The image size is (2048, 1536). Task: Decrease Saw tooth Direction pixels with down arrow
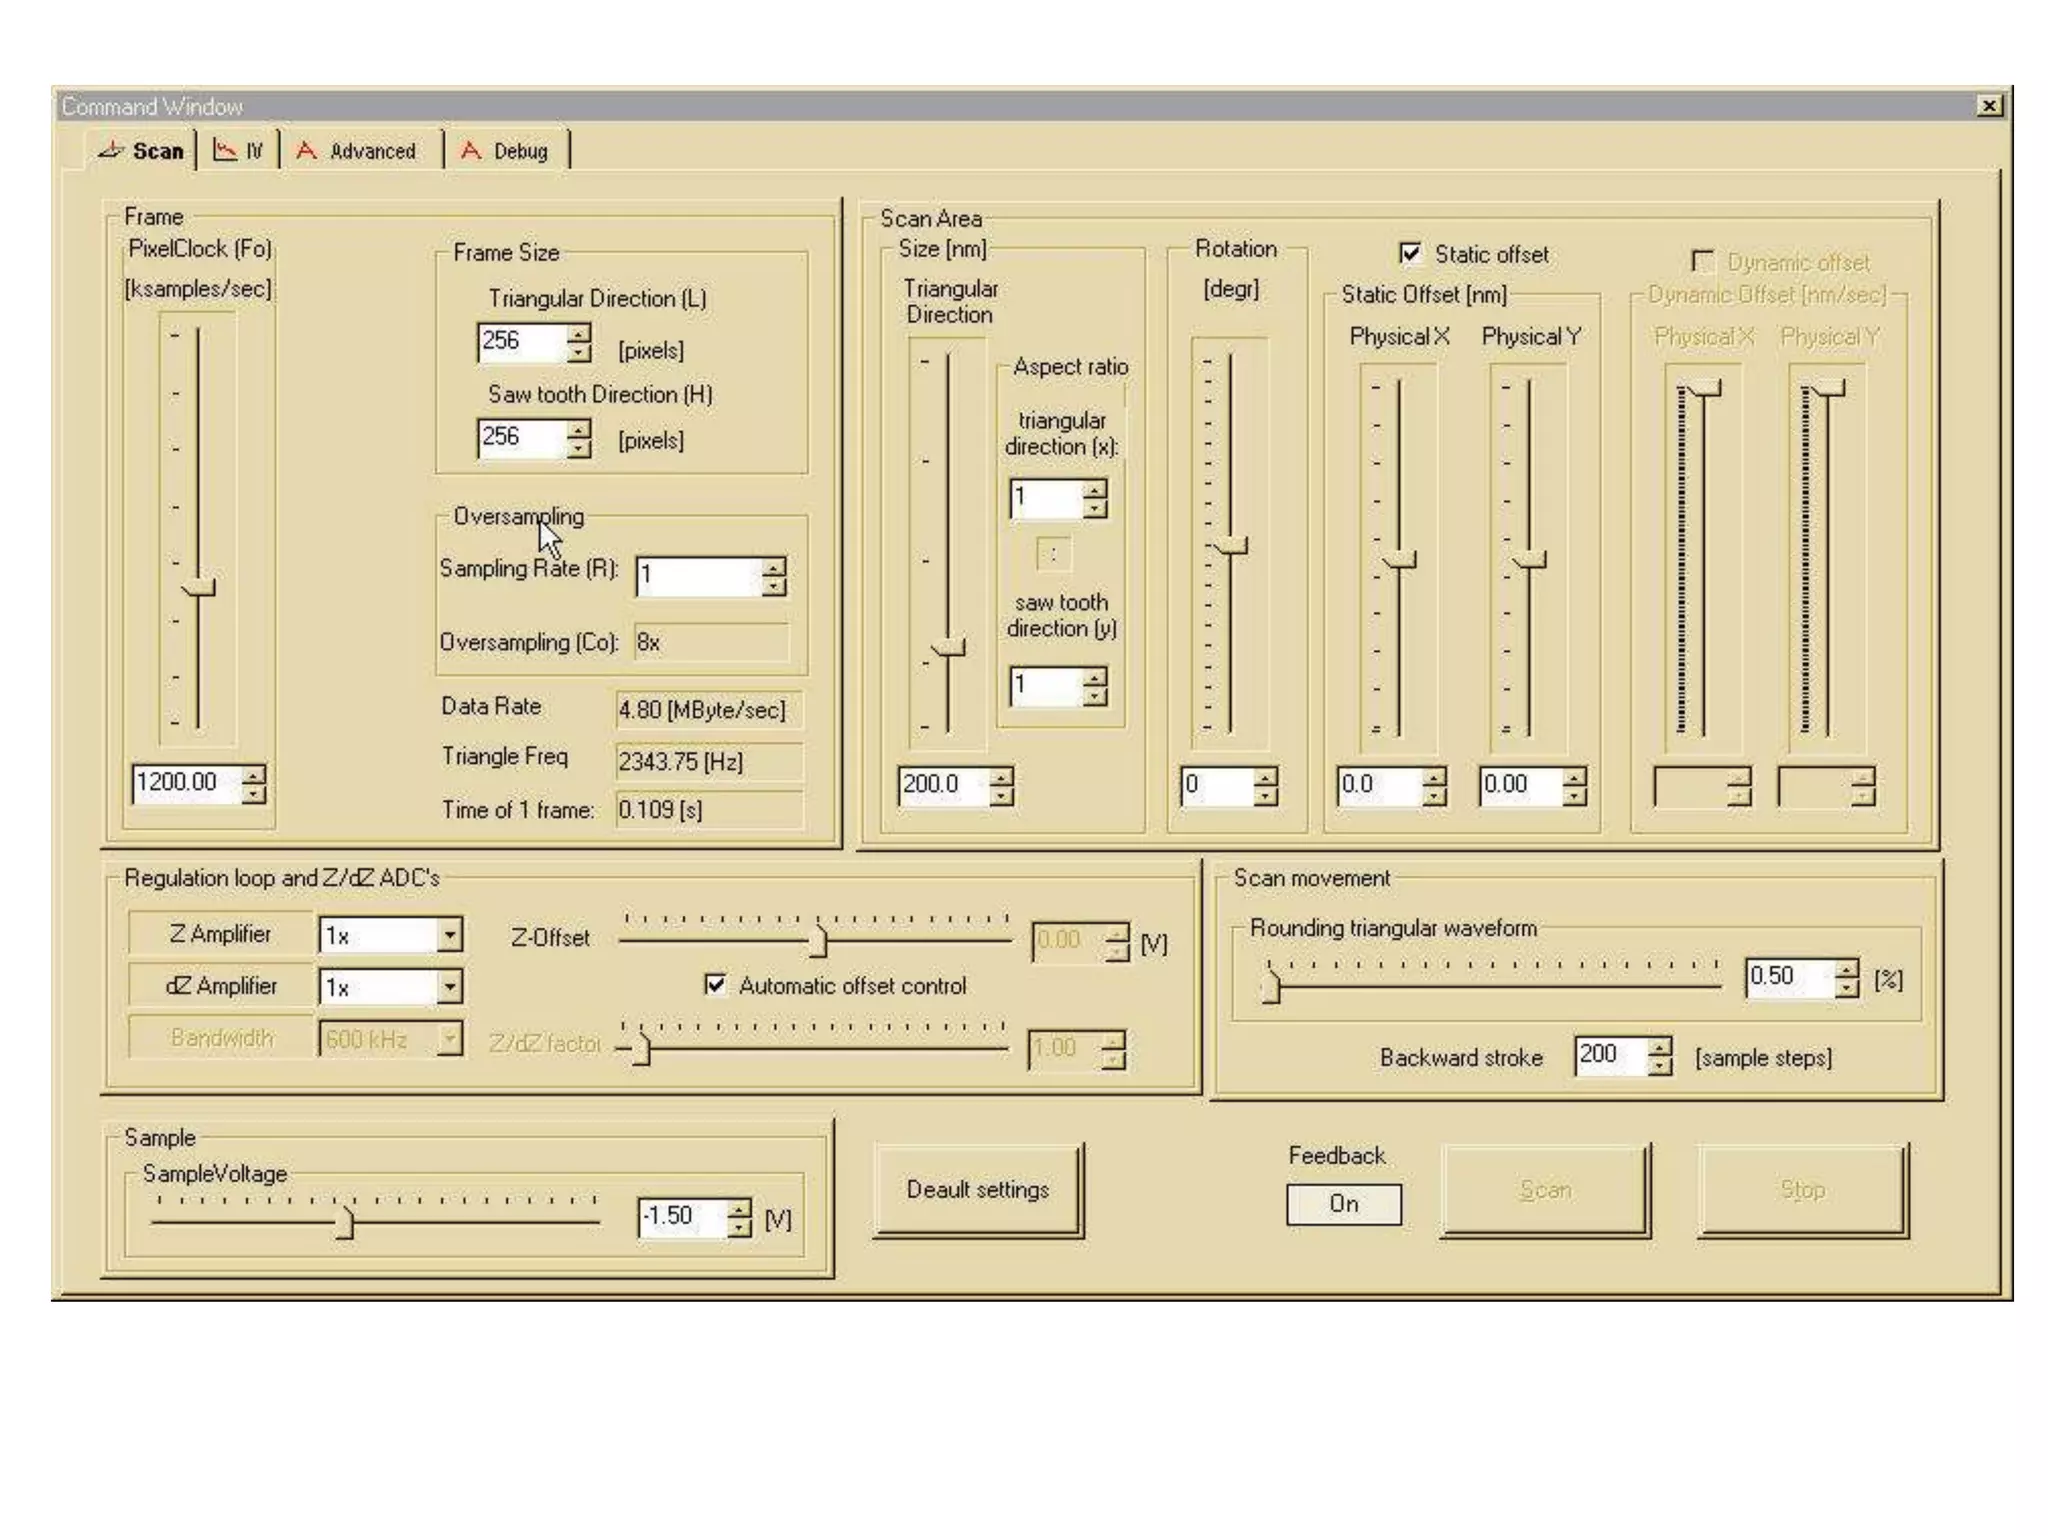(x=579, y=449)
